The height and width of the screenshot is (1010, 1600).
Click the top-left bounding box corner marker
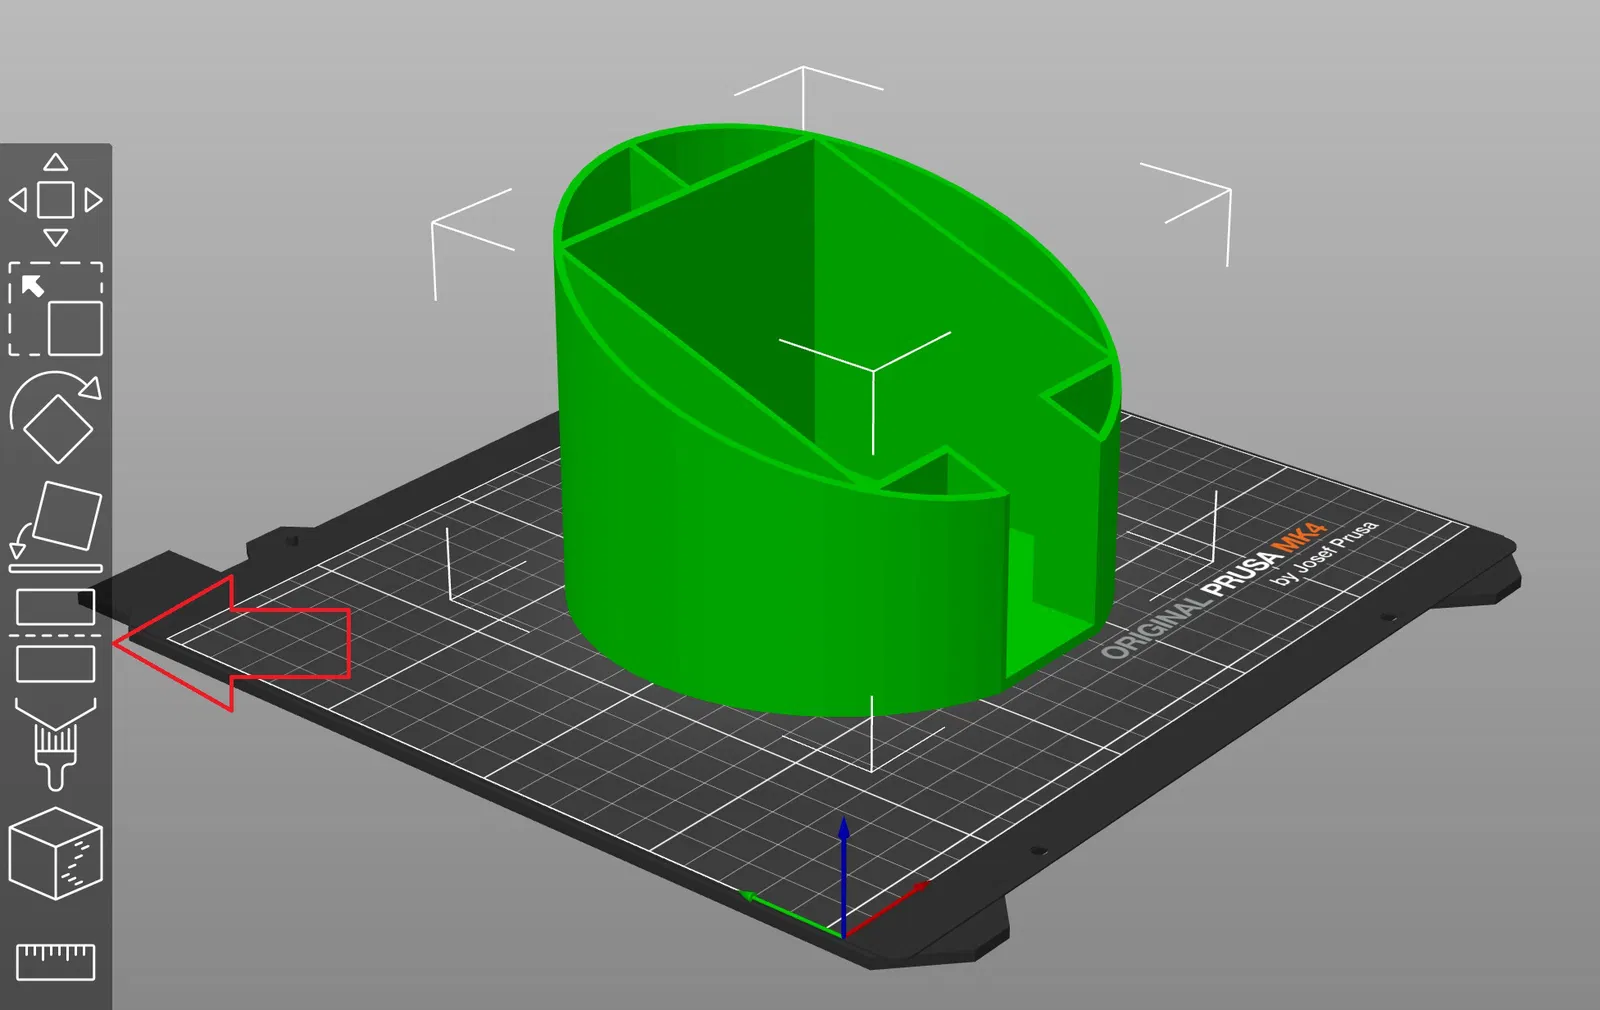[472, 244]
